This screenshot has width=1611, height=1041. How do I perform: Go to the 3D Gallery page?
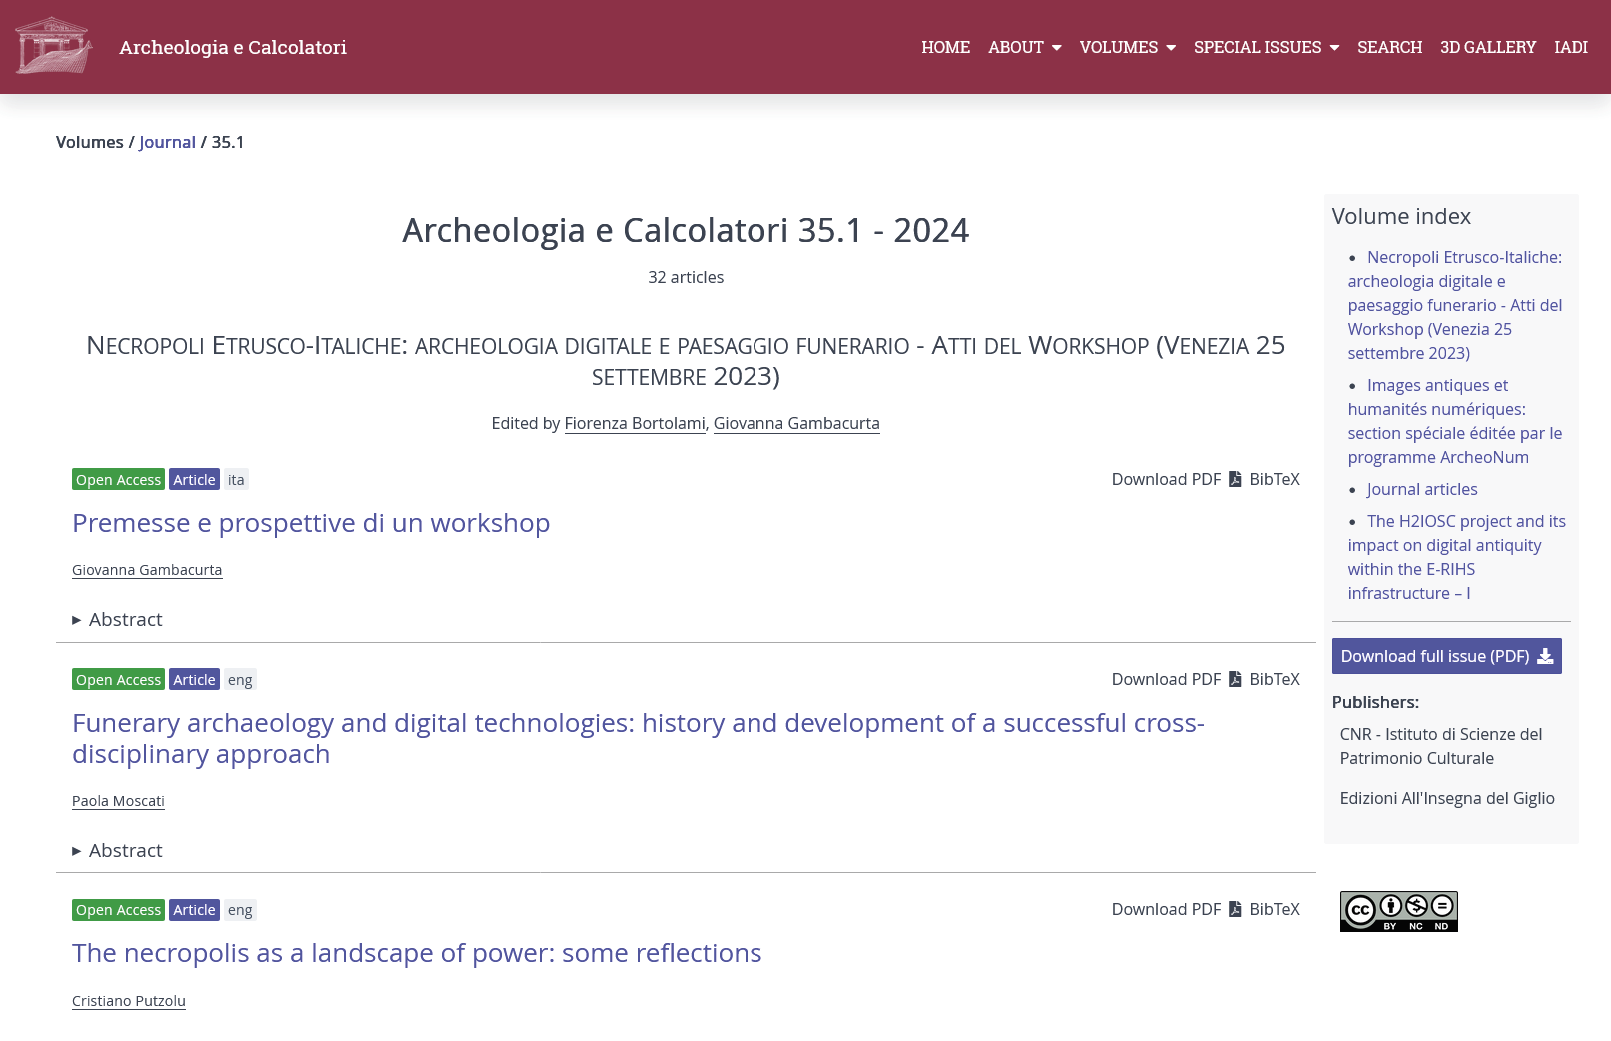click(x=1487, y=47)
